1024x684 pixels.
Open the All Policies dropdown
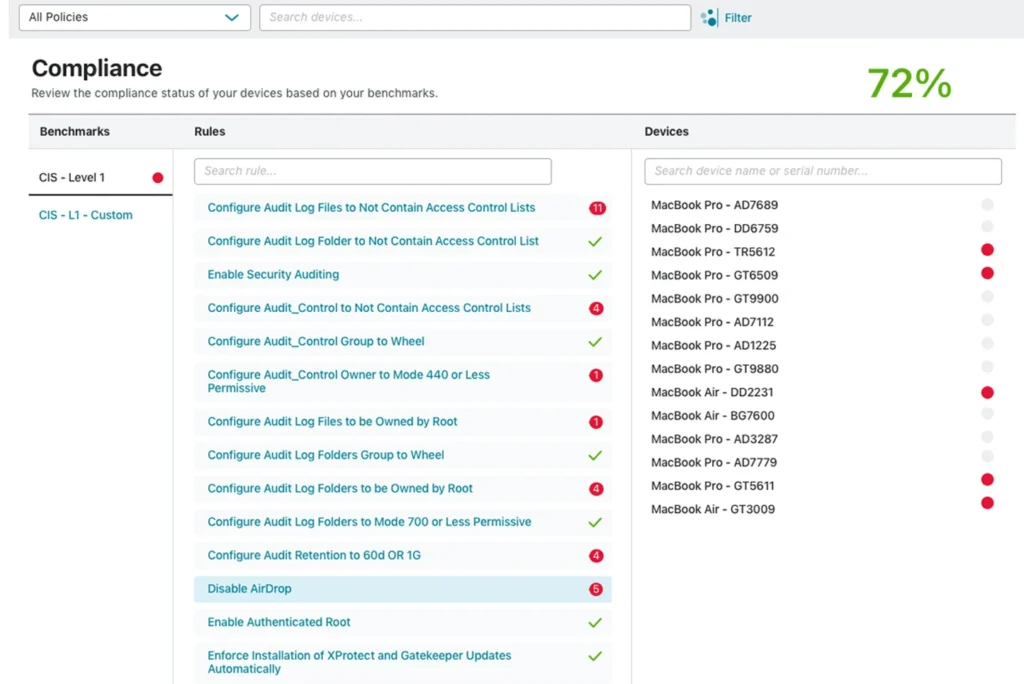[x=134, y=17]
